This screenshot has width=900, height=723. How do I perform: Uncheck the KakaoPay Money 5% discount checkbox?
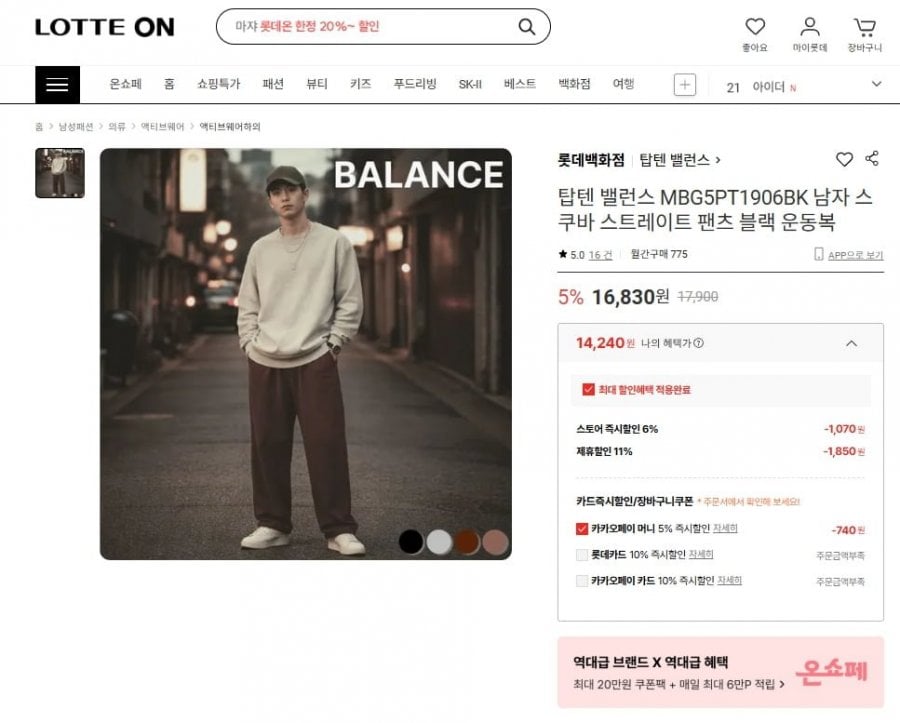point(582,529)
